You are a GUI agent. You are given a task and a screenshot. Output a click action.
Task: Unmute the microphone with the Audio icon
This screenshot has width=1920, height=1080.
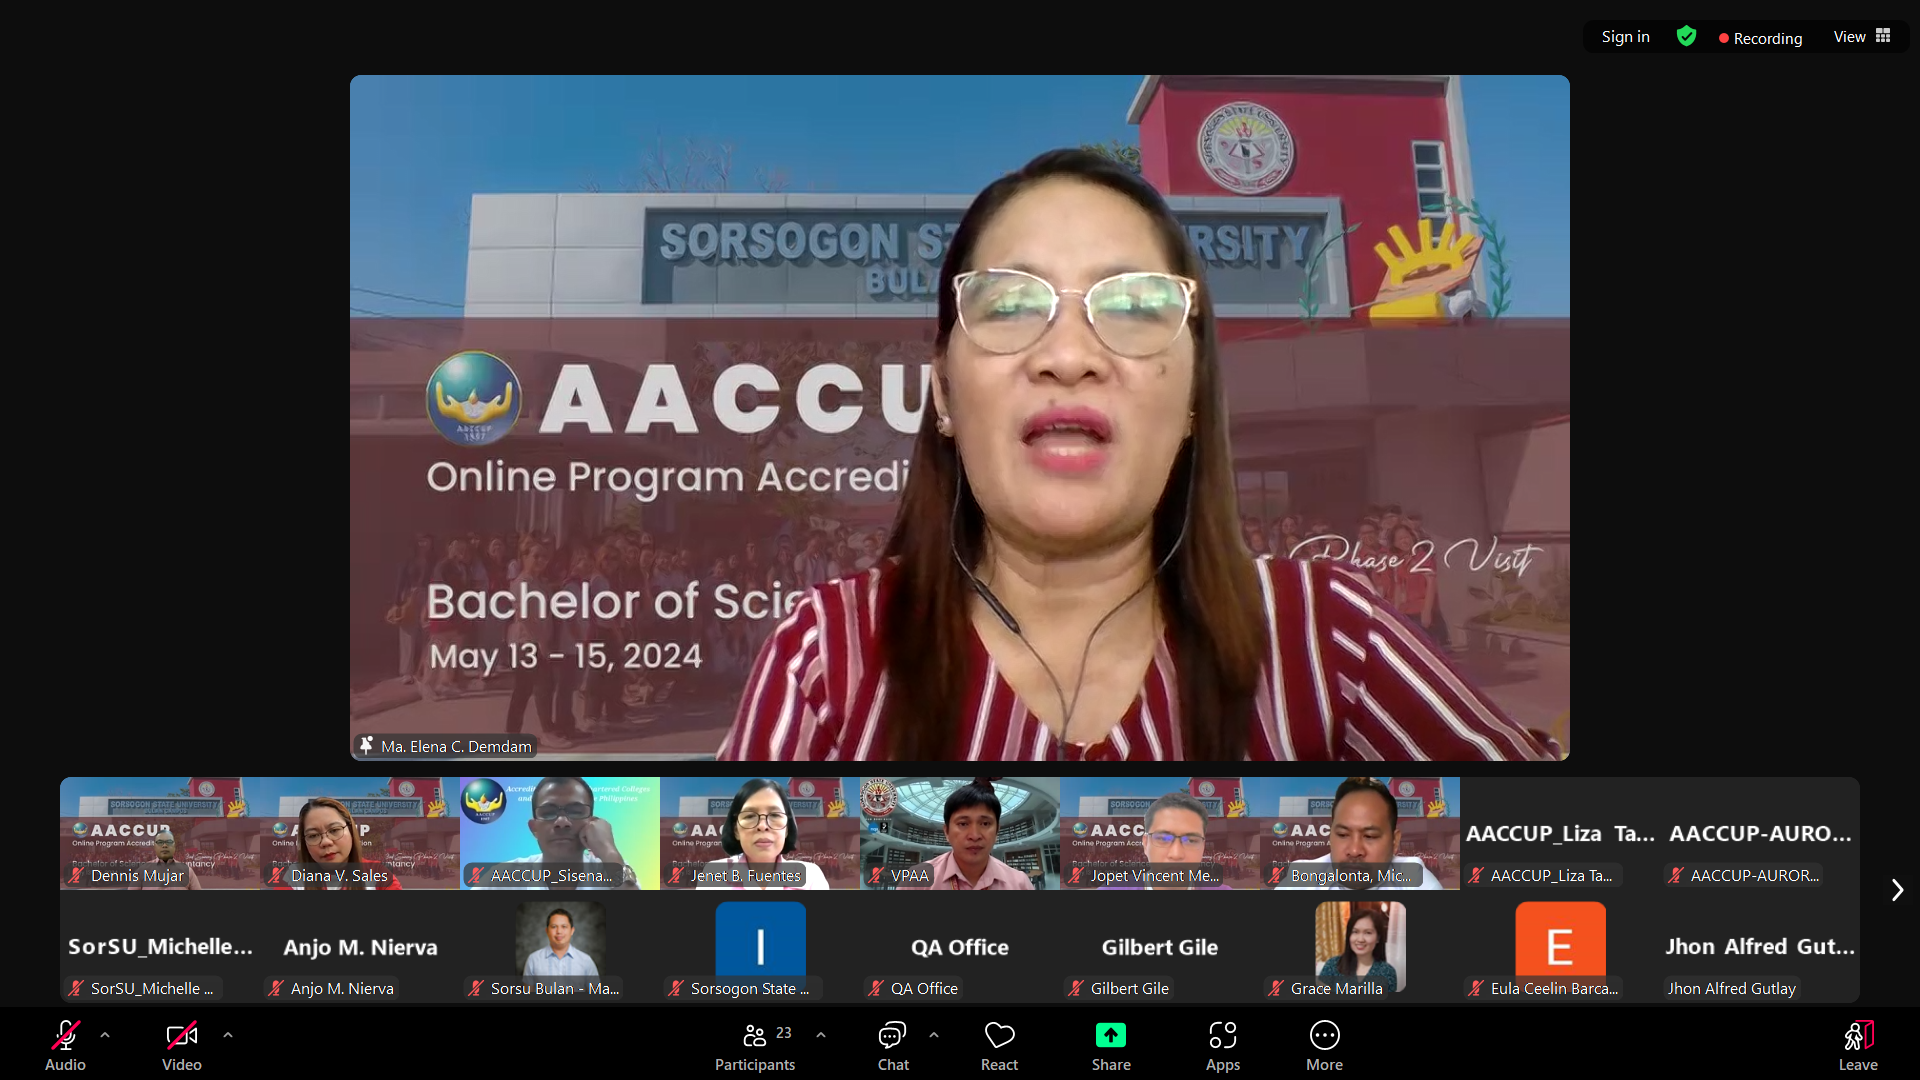(65, 1036)
